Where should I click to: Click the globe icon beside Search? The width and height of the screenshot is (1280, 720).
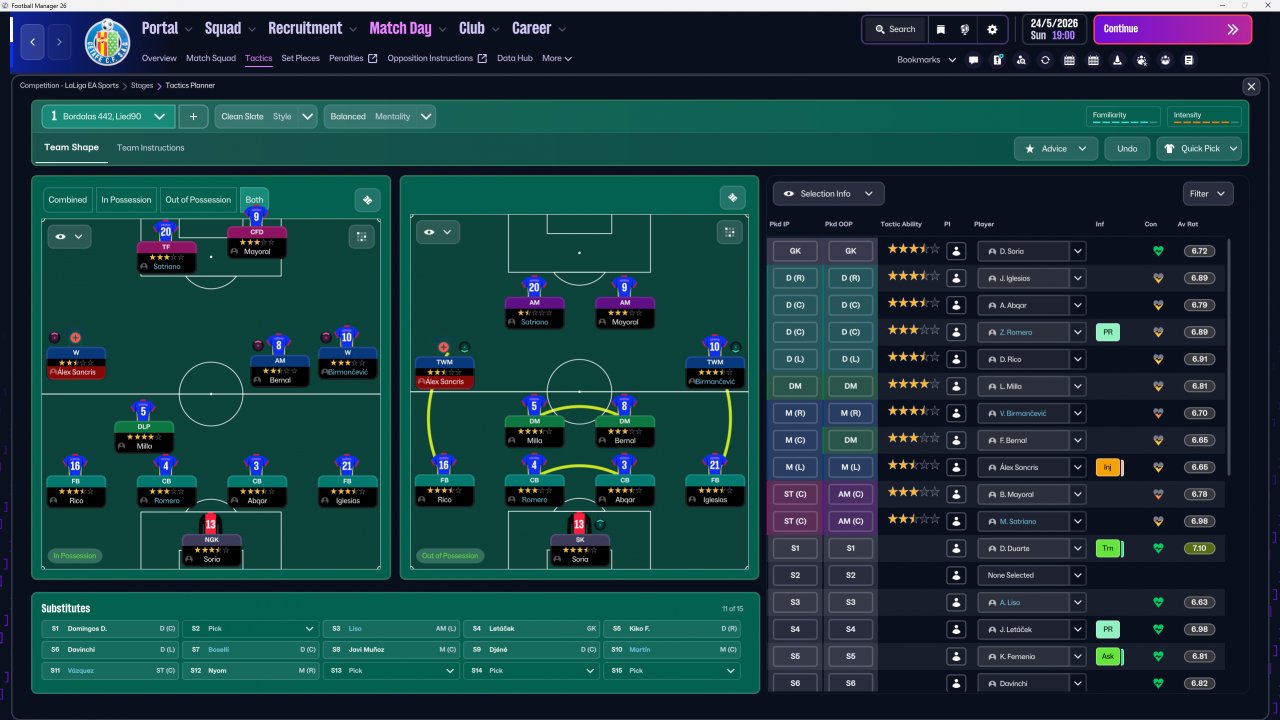click(967, 29)
